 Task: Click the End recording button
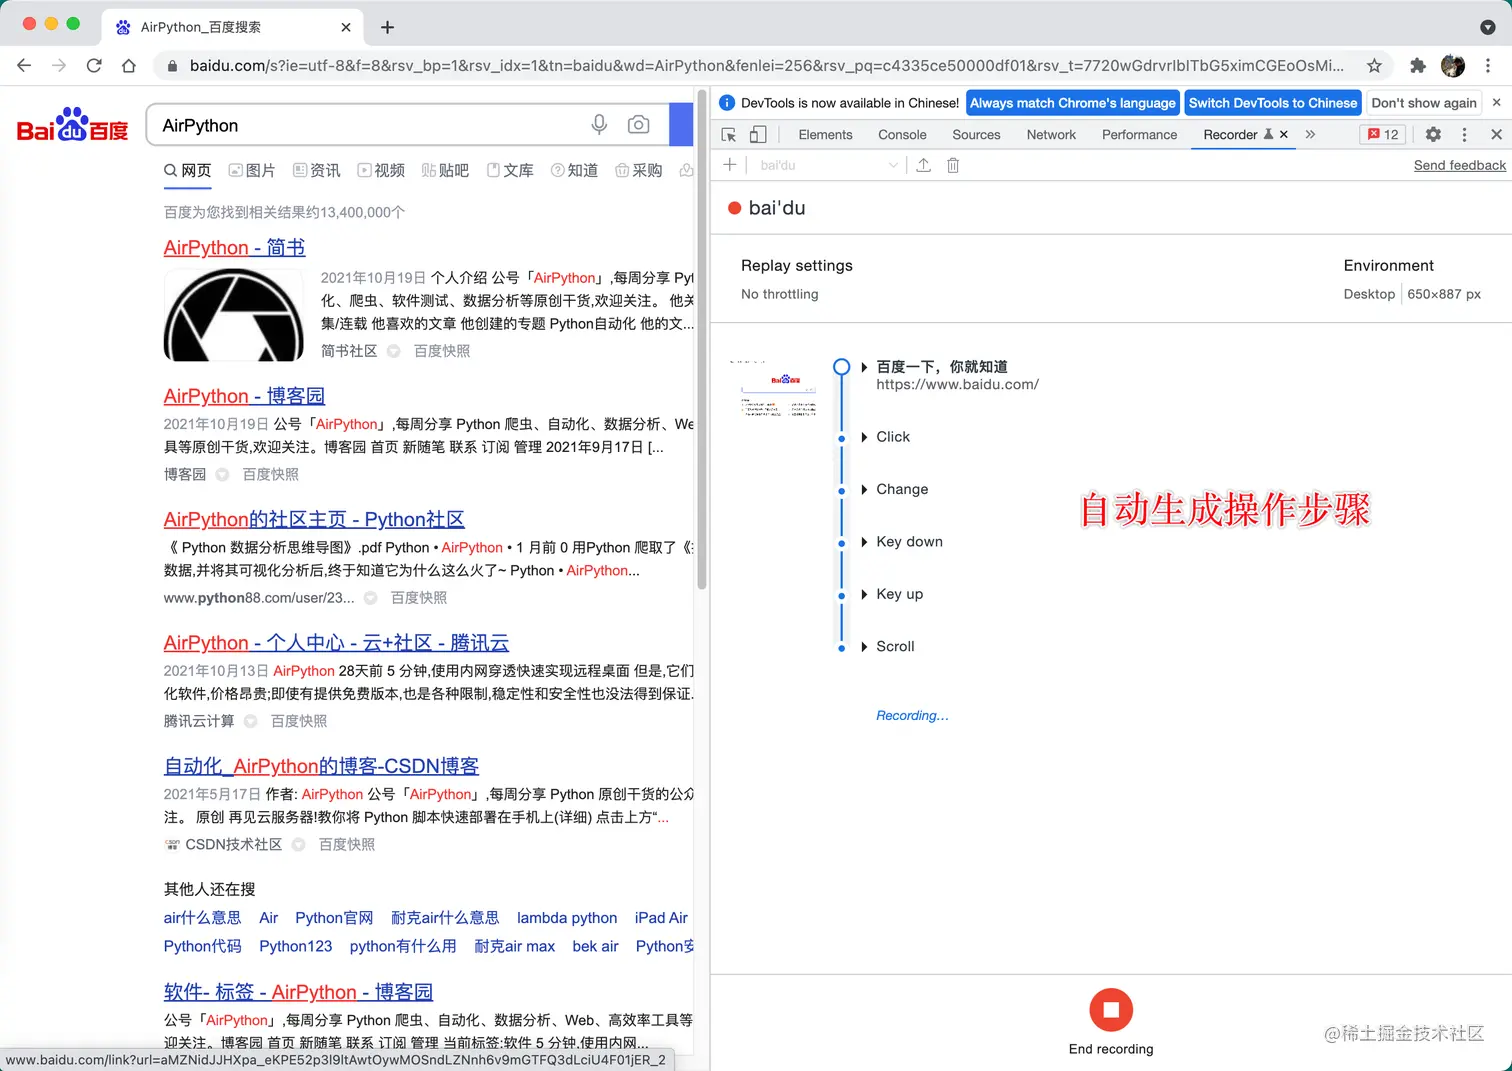tap(1111, 1010)
